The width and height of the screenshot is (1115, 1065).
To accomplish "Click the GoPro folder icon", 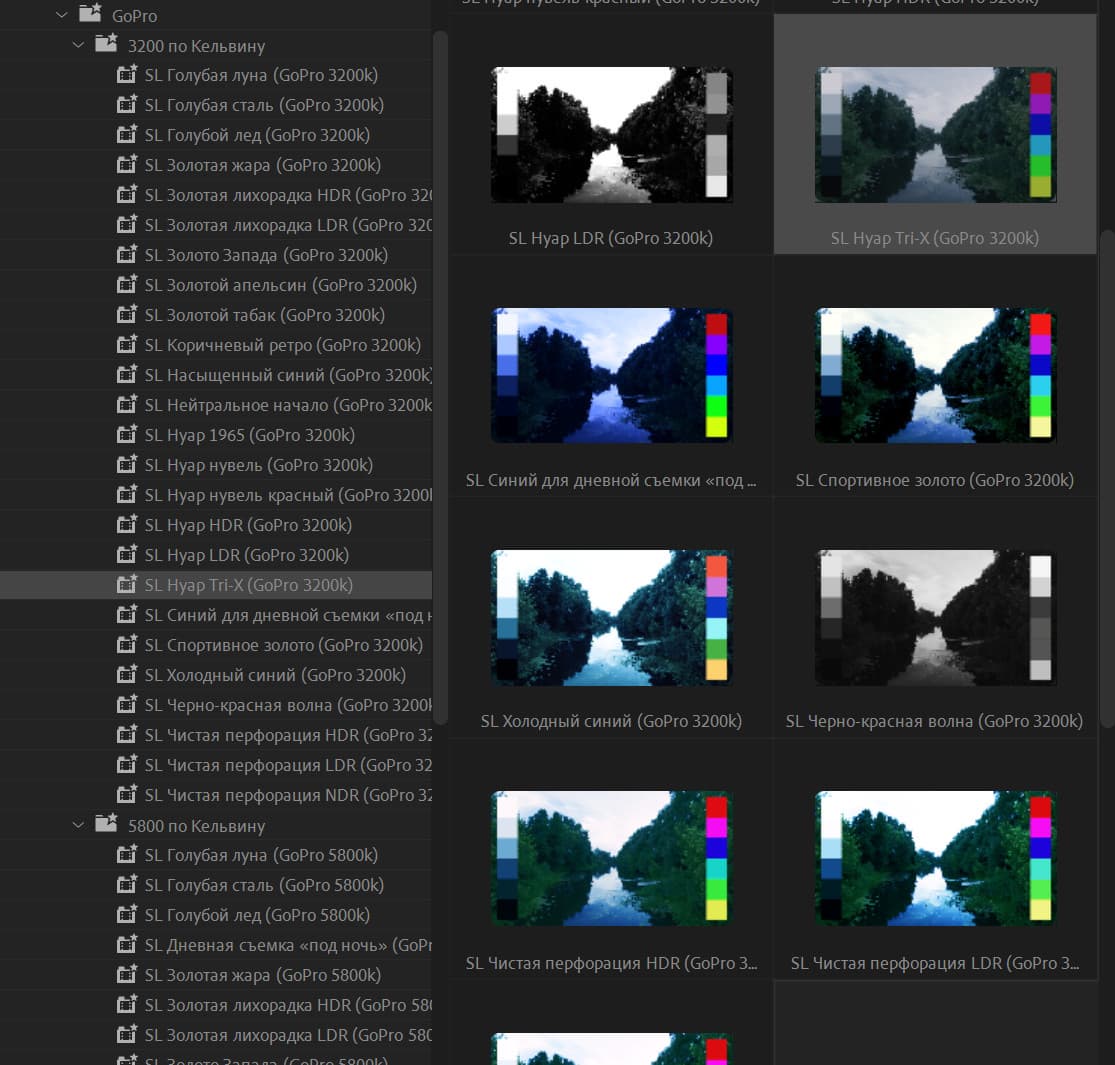I will 90,13.
